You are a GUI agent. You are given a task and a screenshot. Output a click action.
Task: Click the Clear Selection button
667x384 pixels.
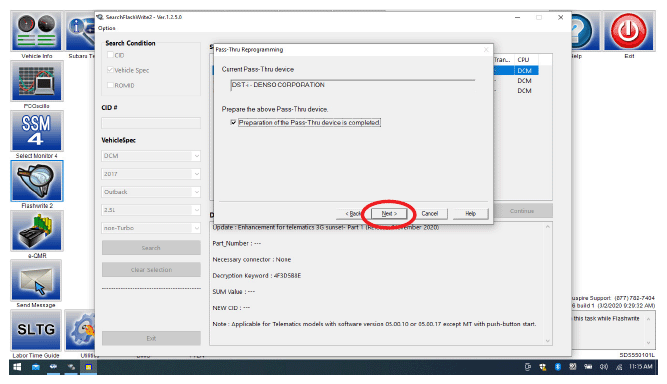pyautogui.click(x=151, y=270)
